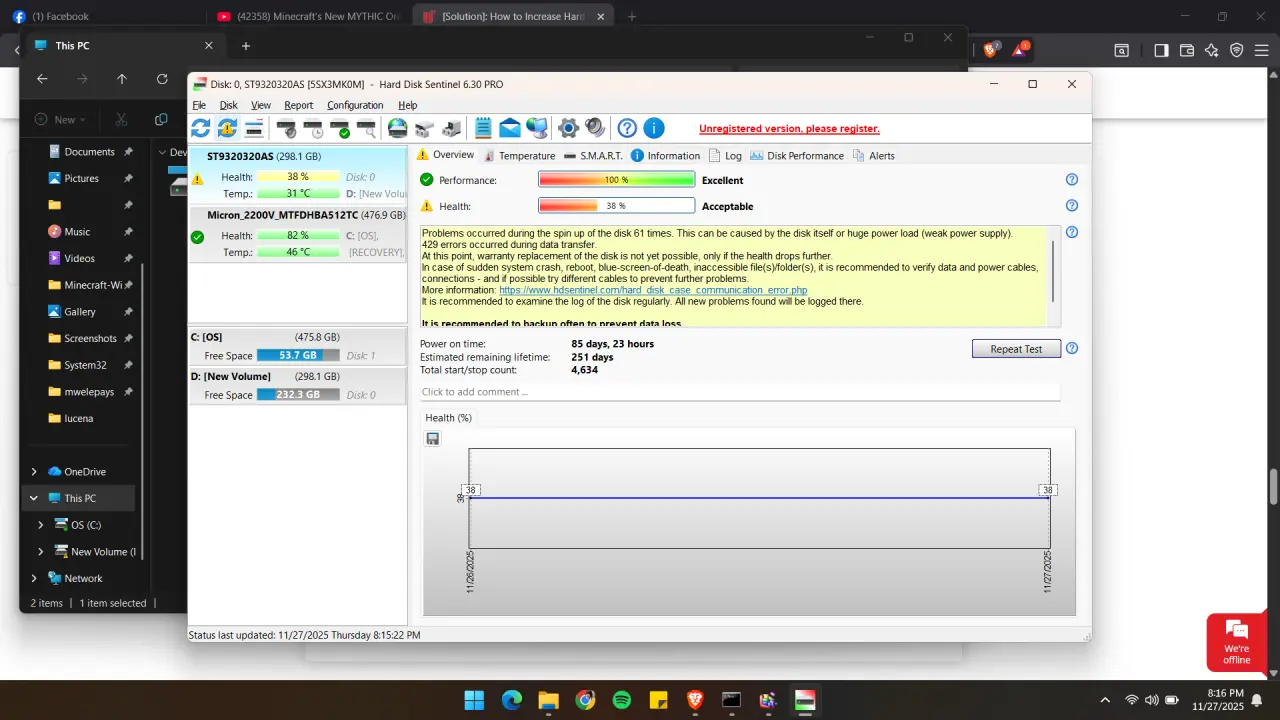The image size is (1280, 720).
Task: Switch to the Information tab
Action: (665, 156)
